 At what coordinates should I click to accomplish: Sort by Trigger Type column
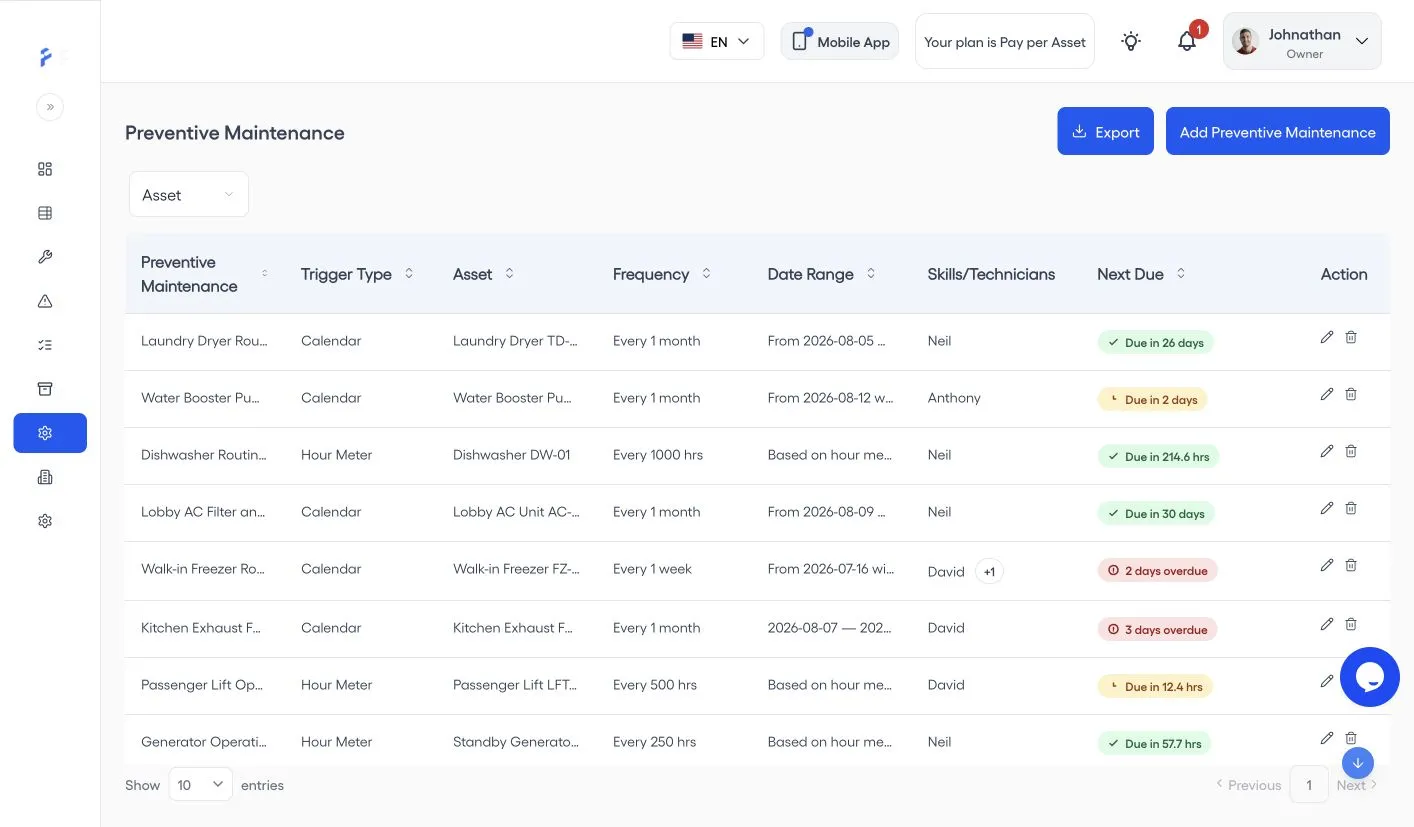[409, 273]
